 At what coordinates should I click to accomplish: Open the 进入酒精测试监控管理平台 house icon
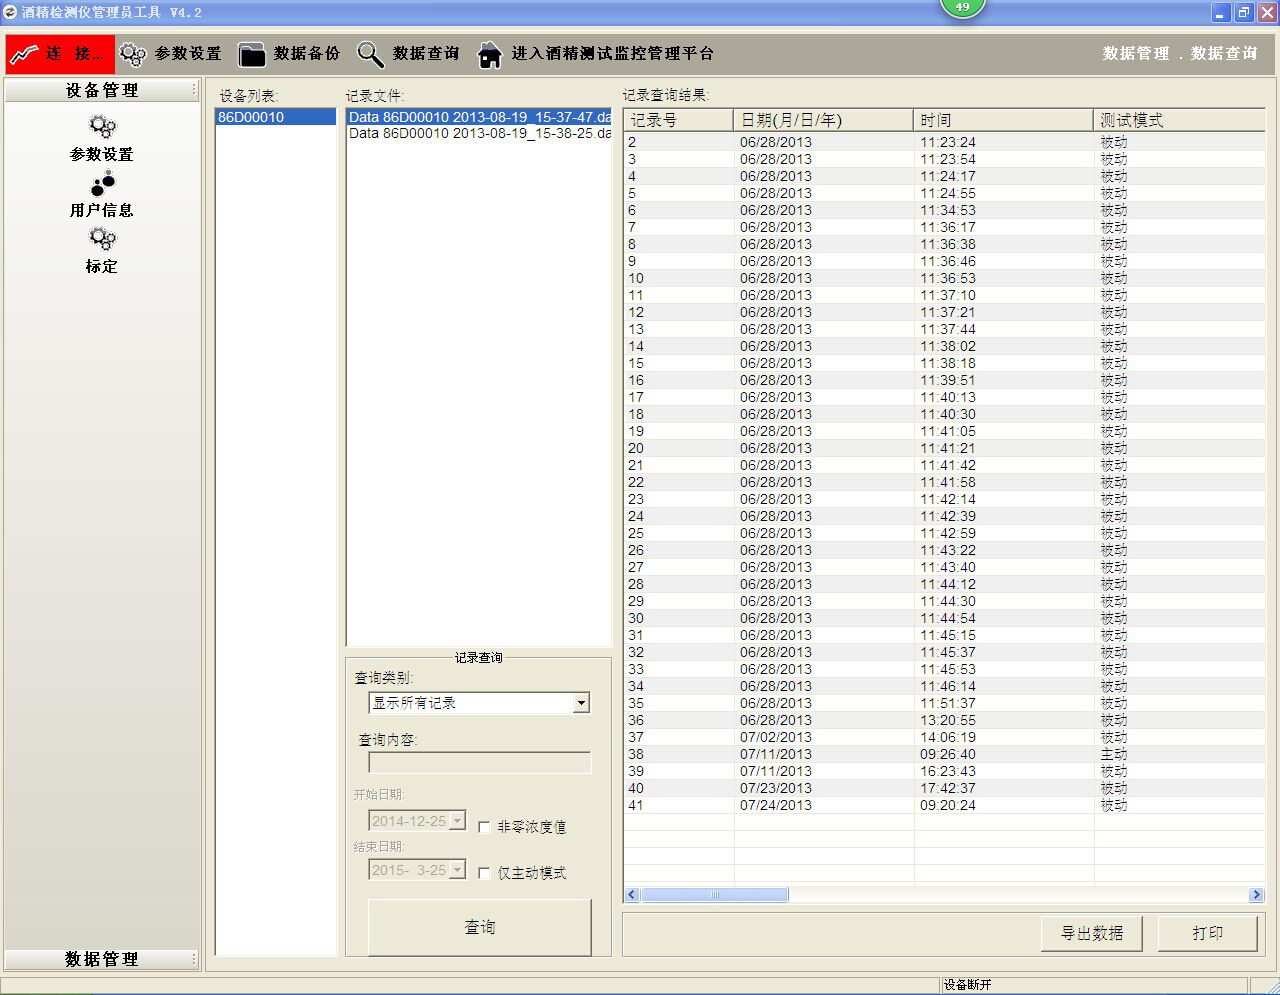[x=489, y=54]
